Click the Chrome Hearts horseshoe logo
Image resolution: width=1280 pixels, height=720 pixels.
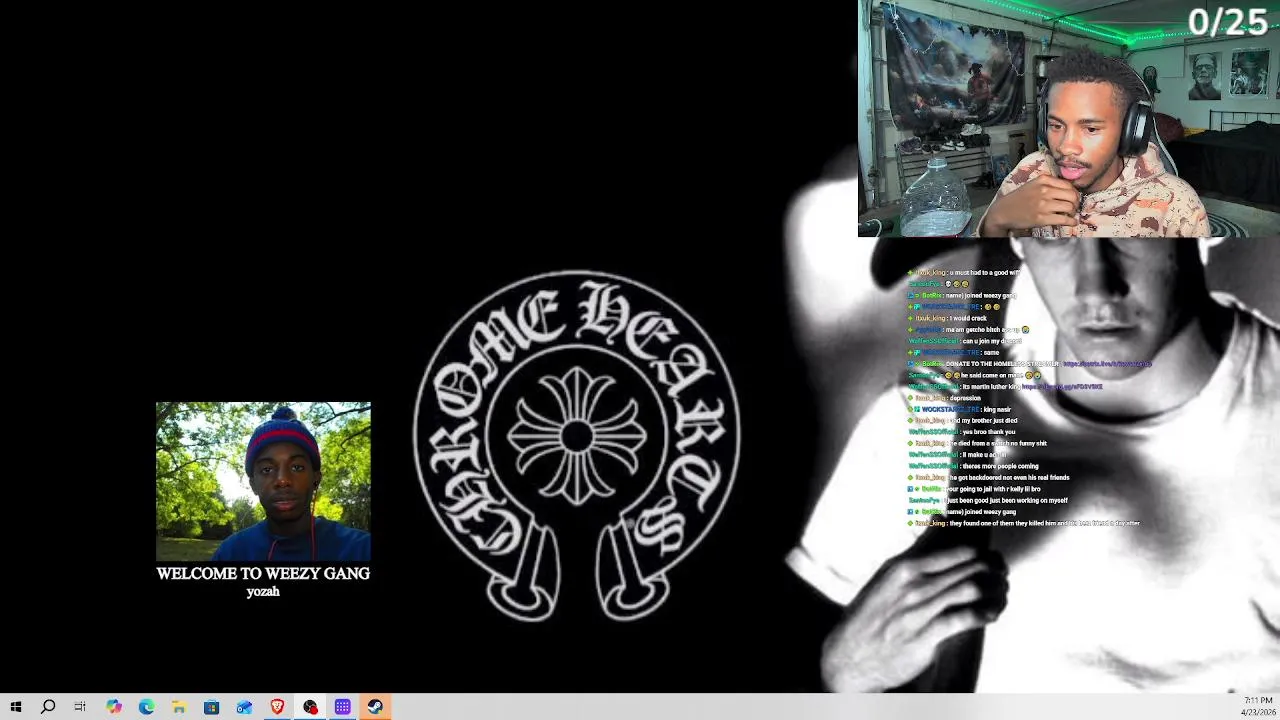[x=577, y=447]
